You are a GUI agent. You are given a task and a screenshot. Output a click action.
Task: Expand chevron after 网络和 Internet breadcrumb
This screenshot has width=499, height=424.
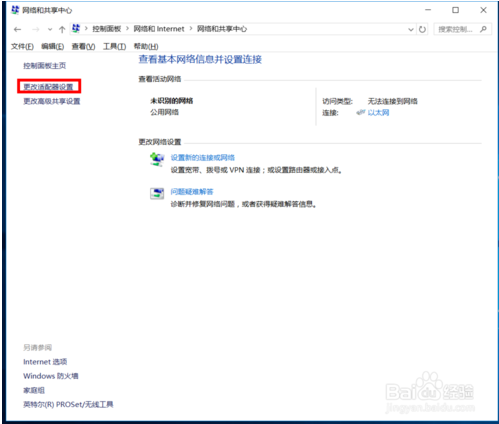point(191,29)
